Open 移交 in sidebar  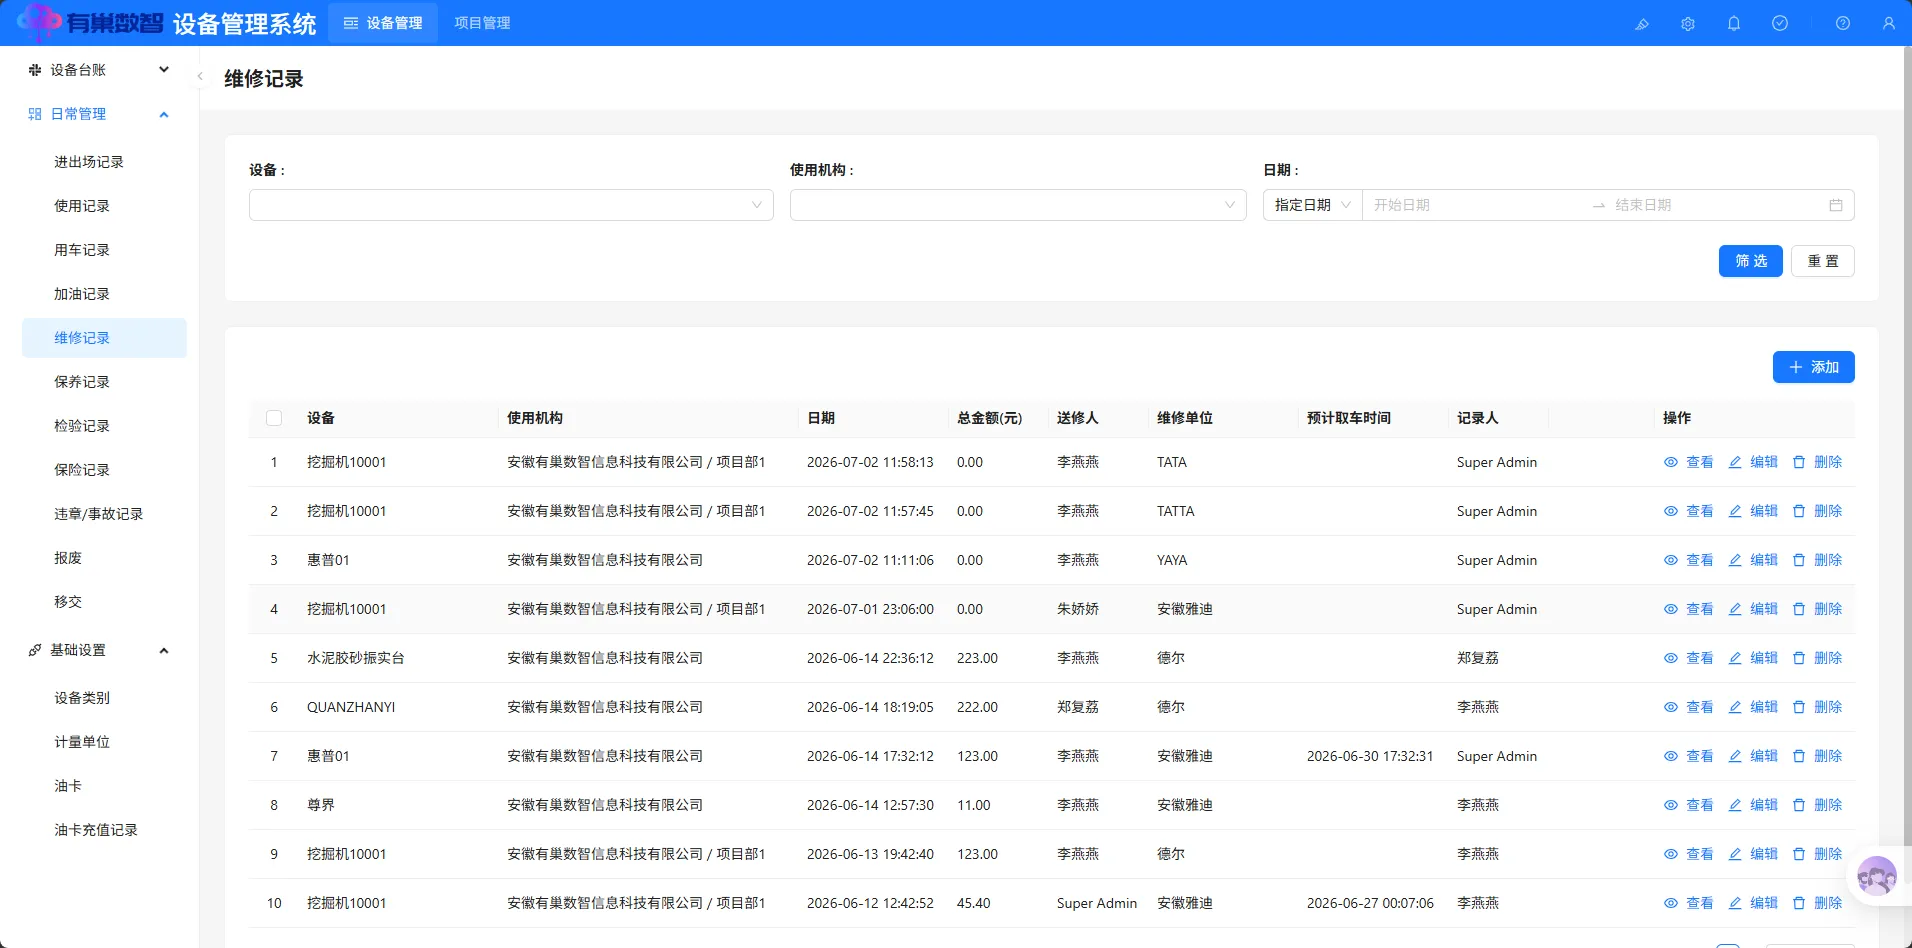[x=104, y=602]
